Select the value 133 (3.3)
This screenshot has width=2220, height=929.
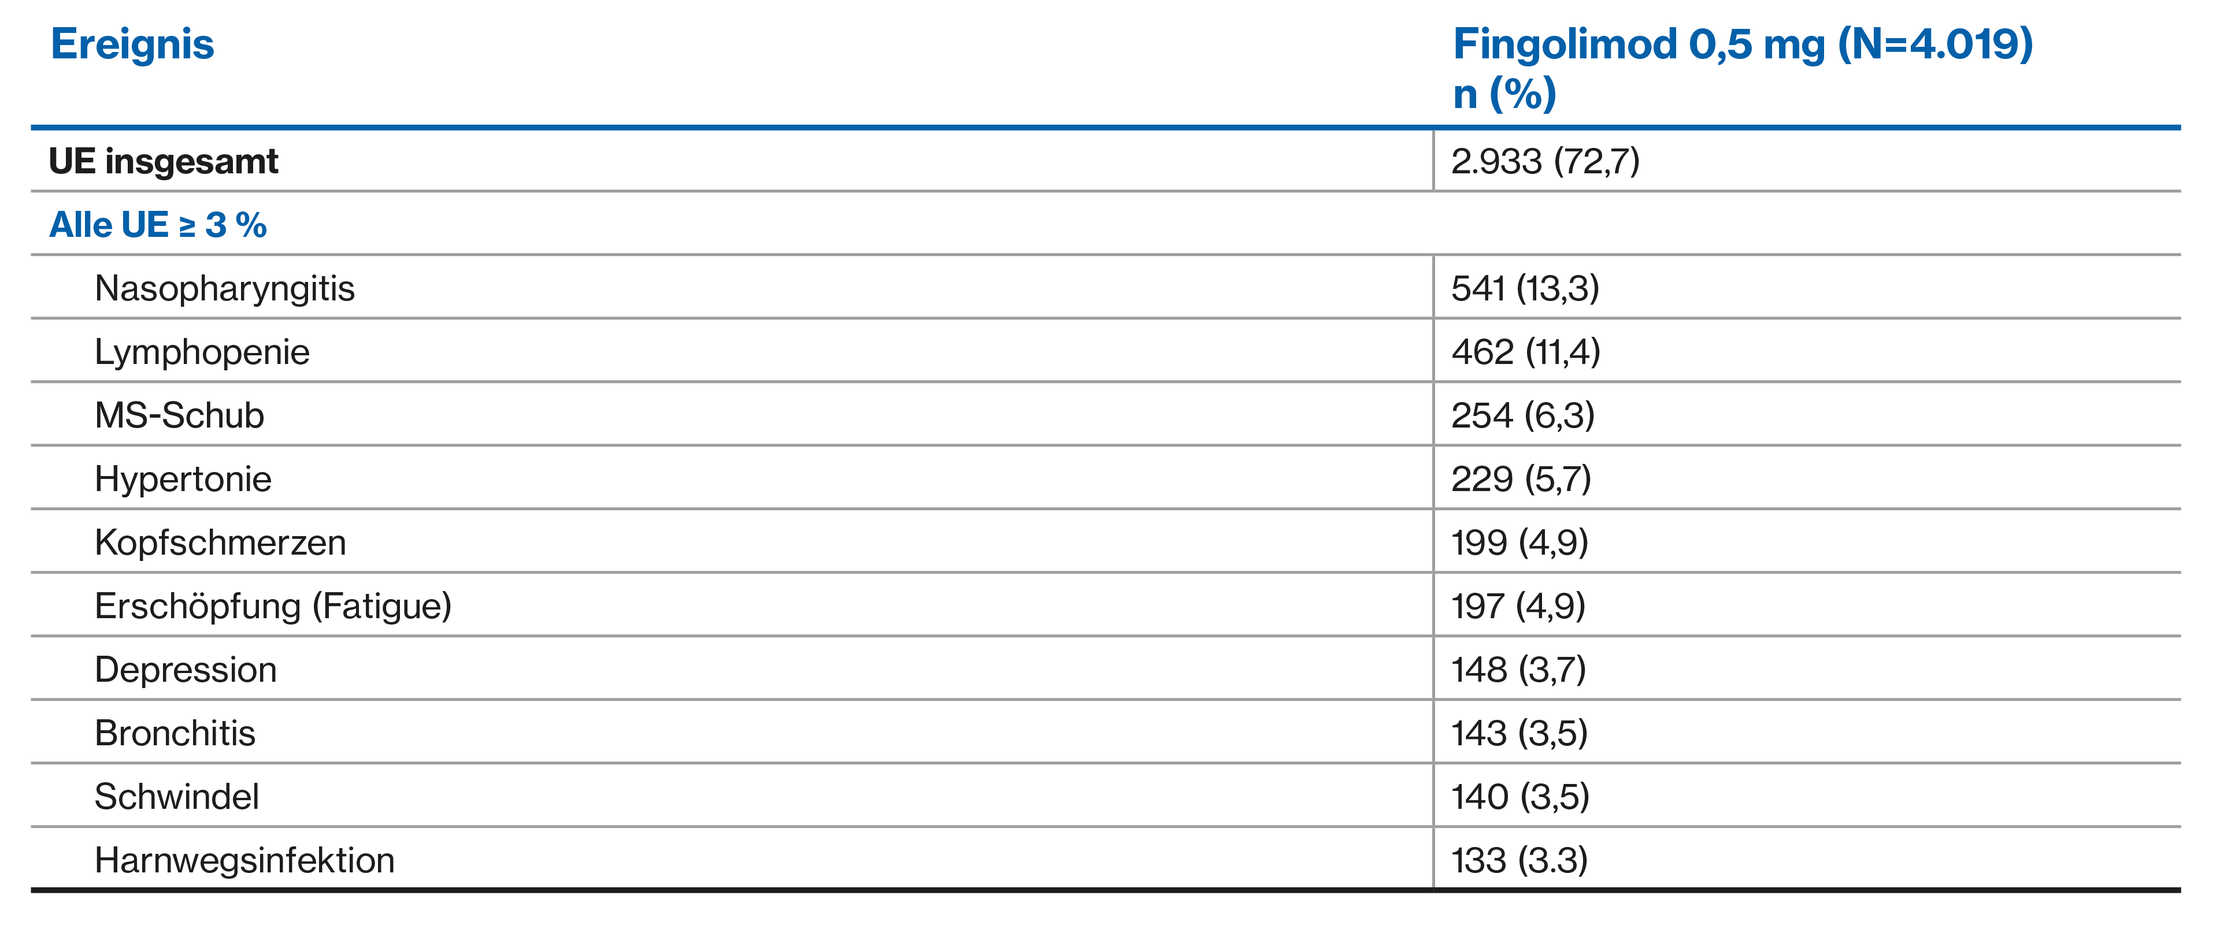click(1519, 860)
